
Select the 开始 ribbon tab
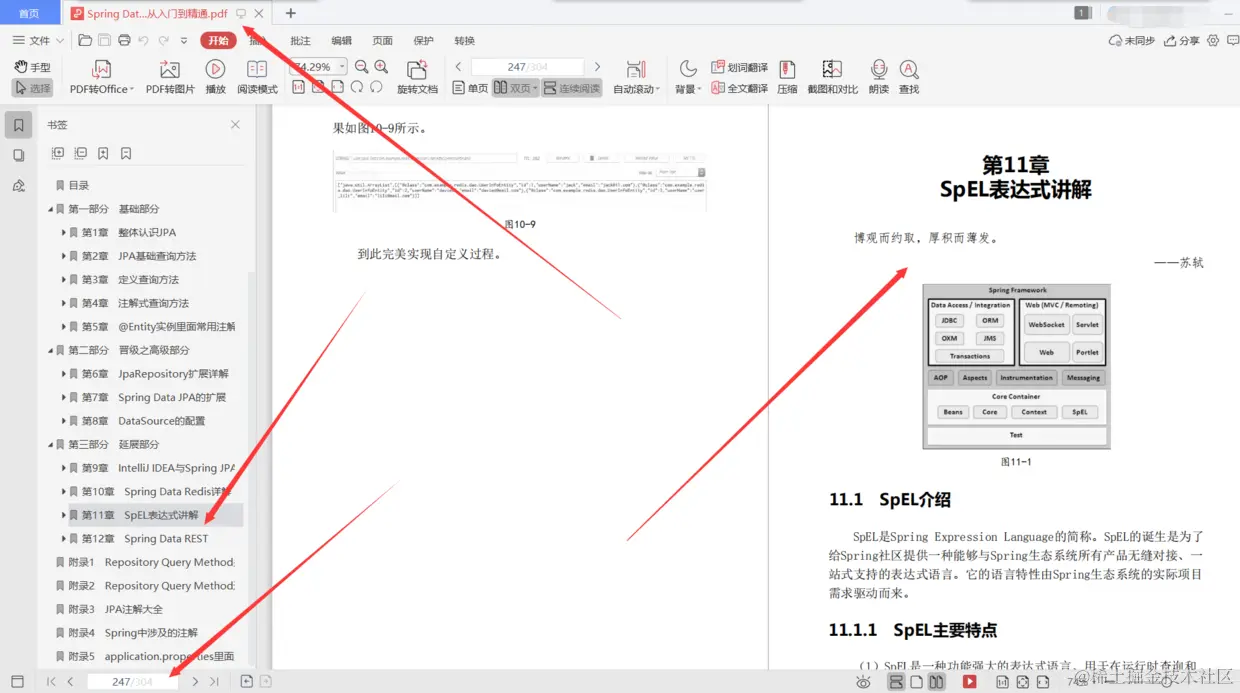218,41
